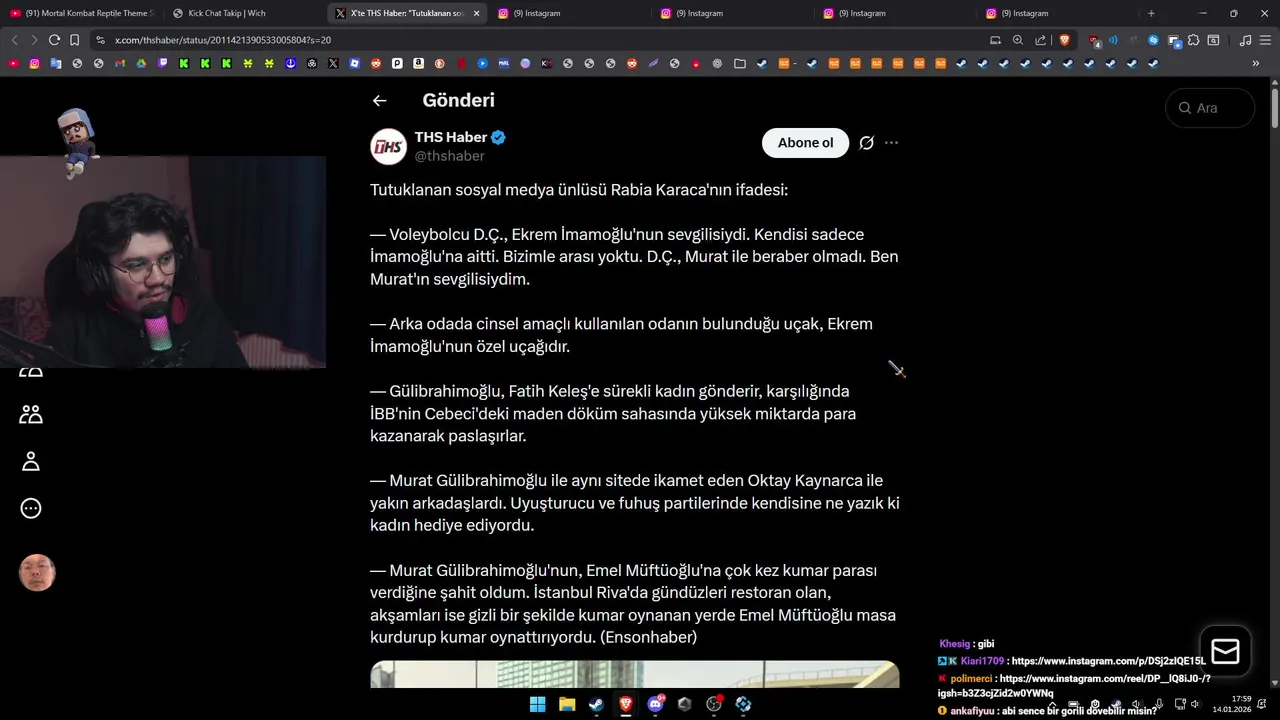Viewport: 1280px width, 720px height.
Task: Open the Windows Start menu
Action: pyautogui.click(x=537, y=704)
